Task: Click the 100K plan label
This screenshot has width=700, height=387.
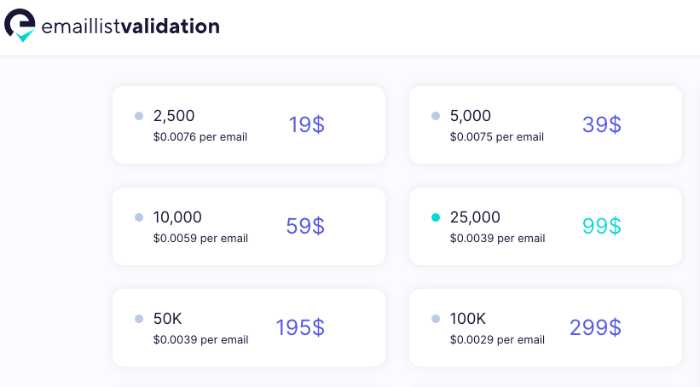Action: 467,319
